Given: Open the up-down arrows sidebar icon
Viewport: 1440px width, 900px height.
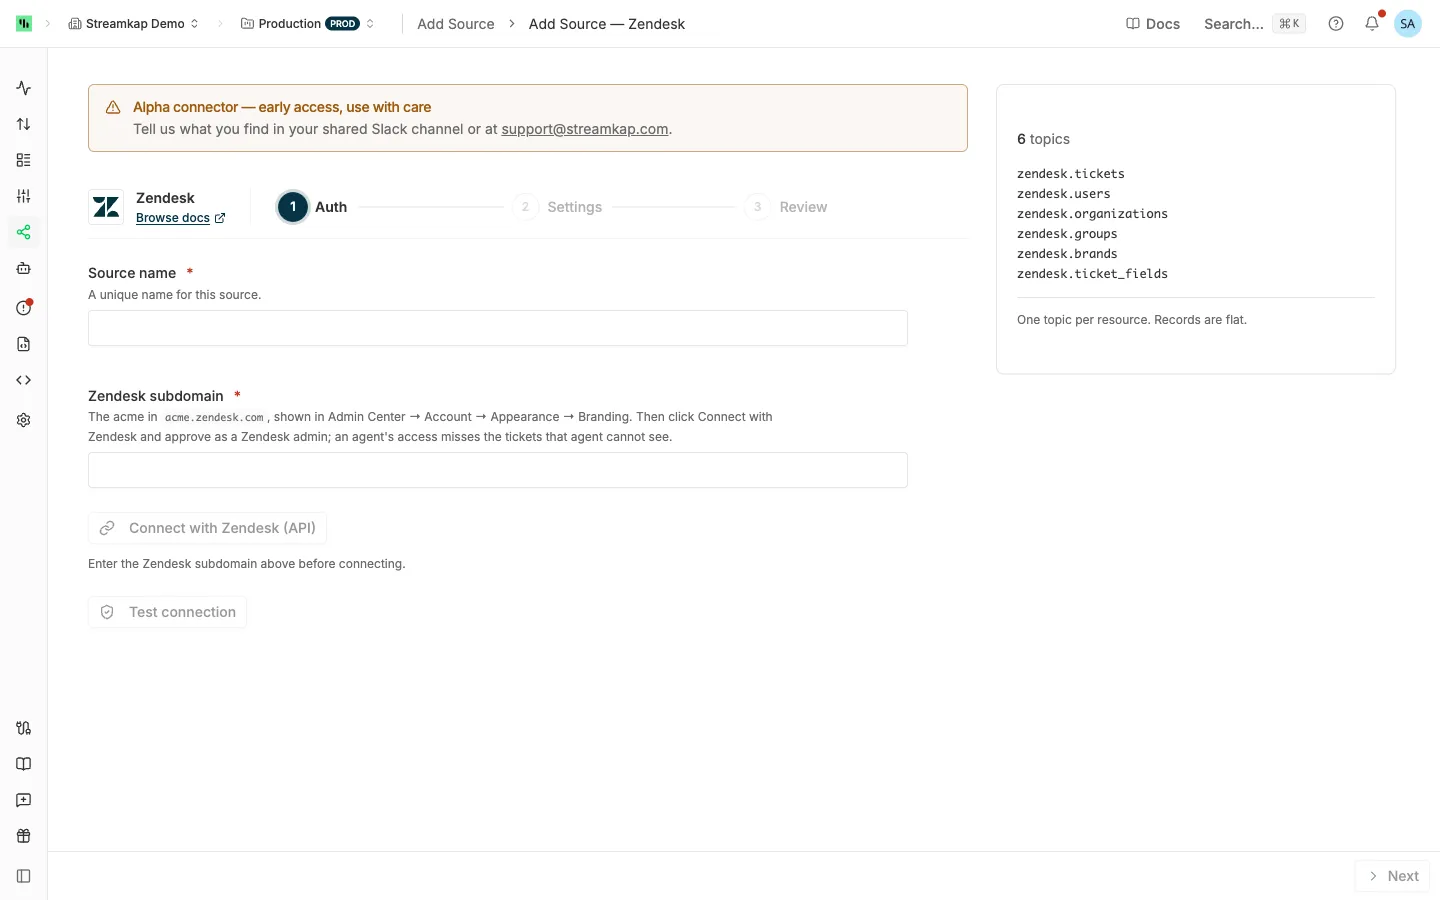Looking at the screenshot, I should pos(24,124).
